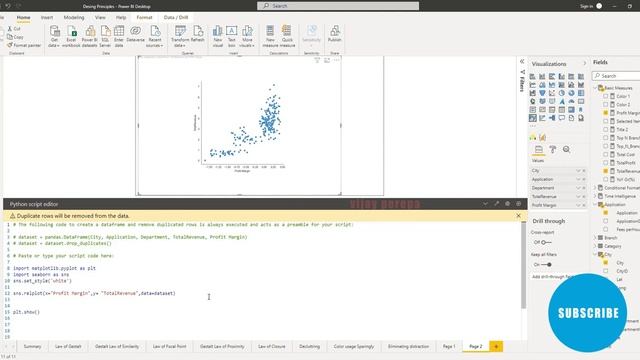
Task: Connect to SQL Server source
Action: point(105,36)
